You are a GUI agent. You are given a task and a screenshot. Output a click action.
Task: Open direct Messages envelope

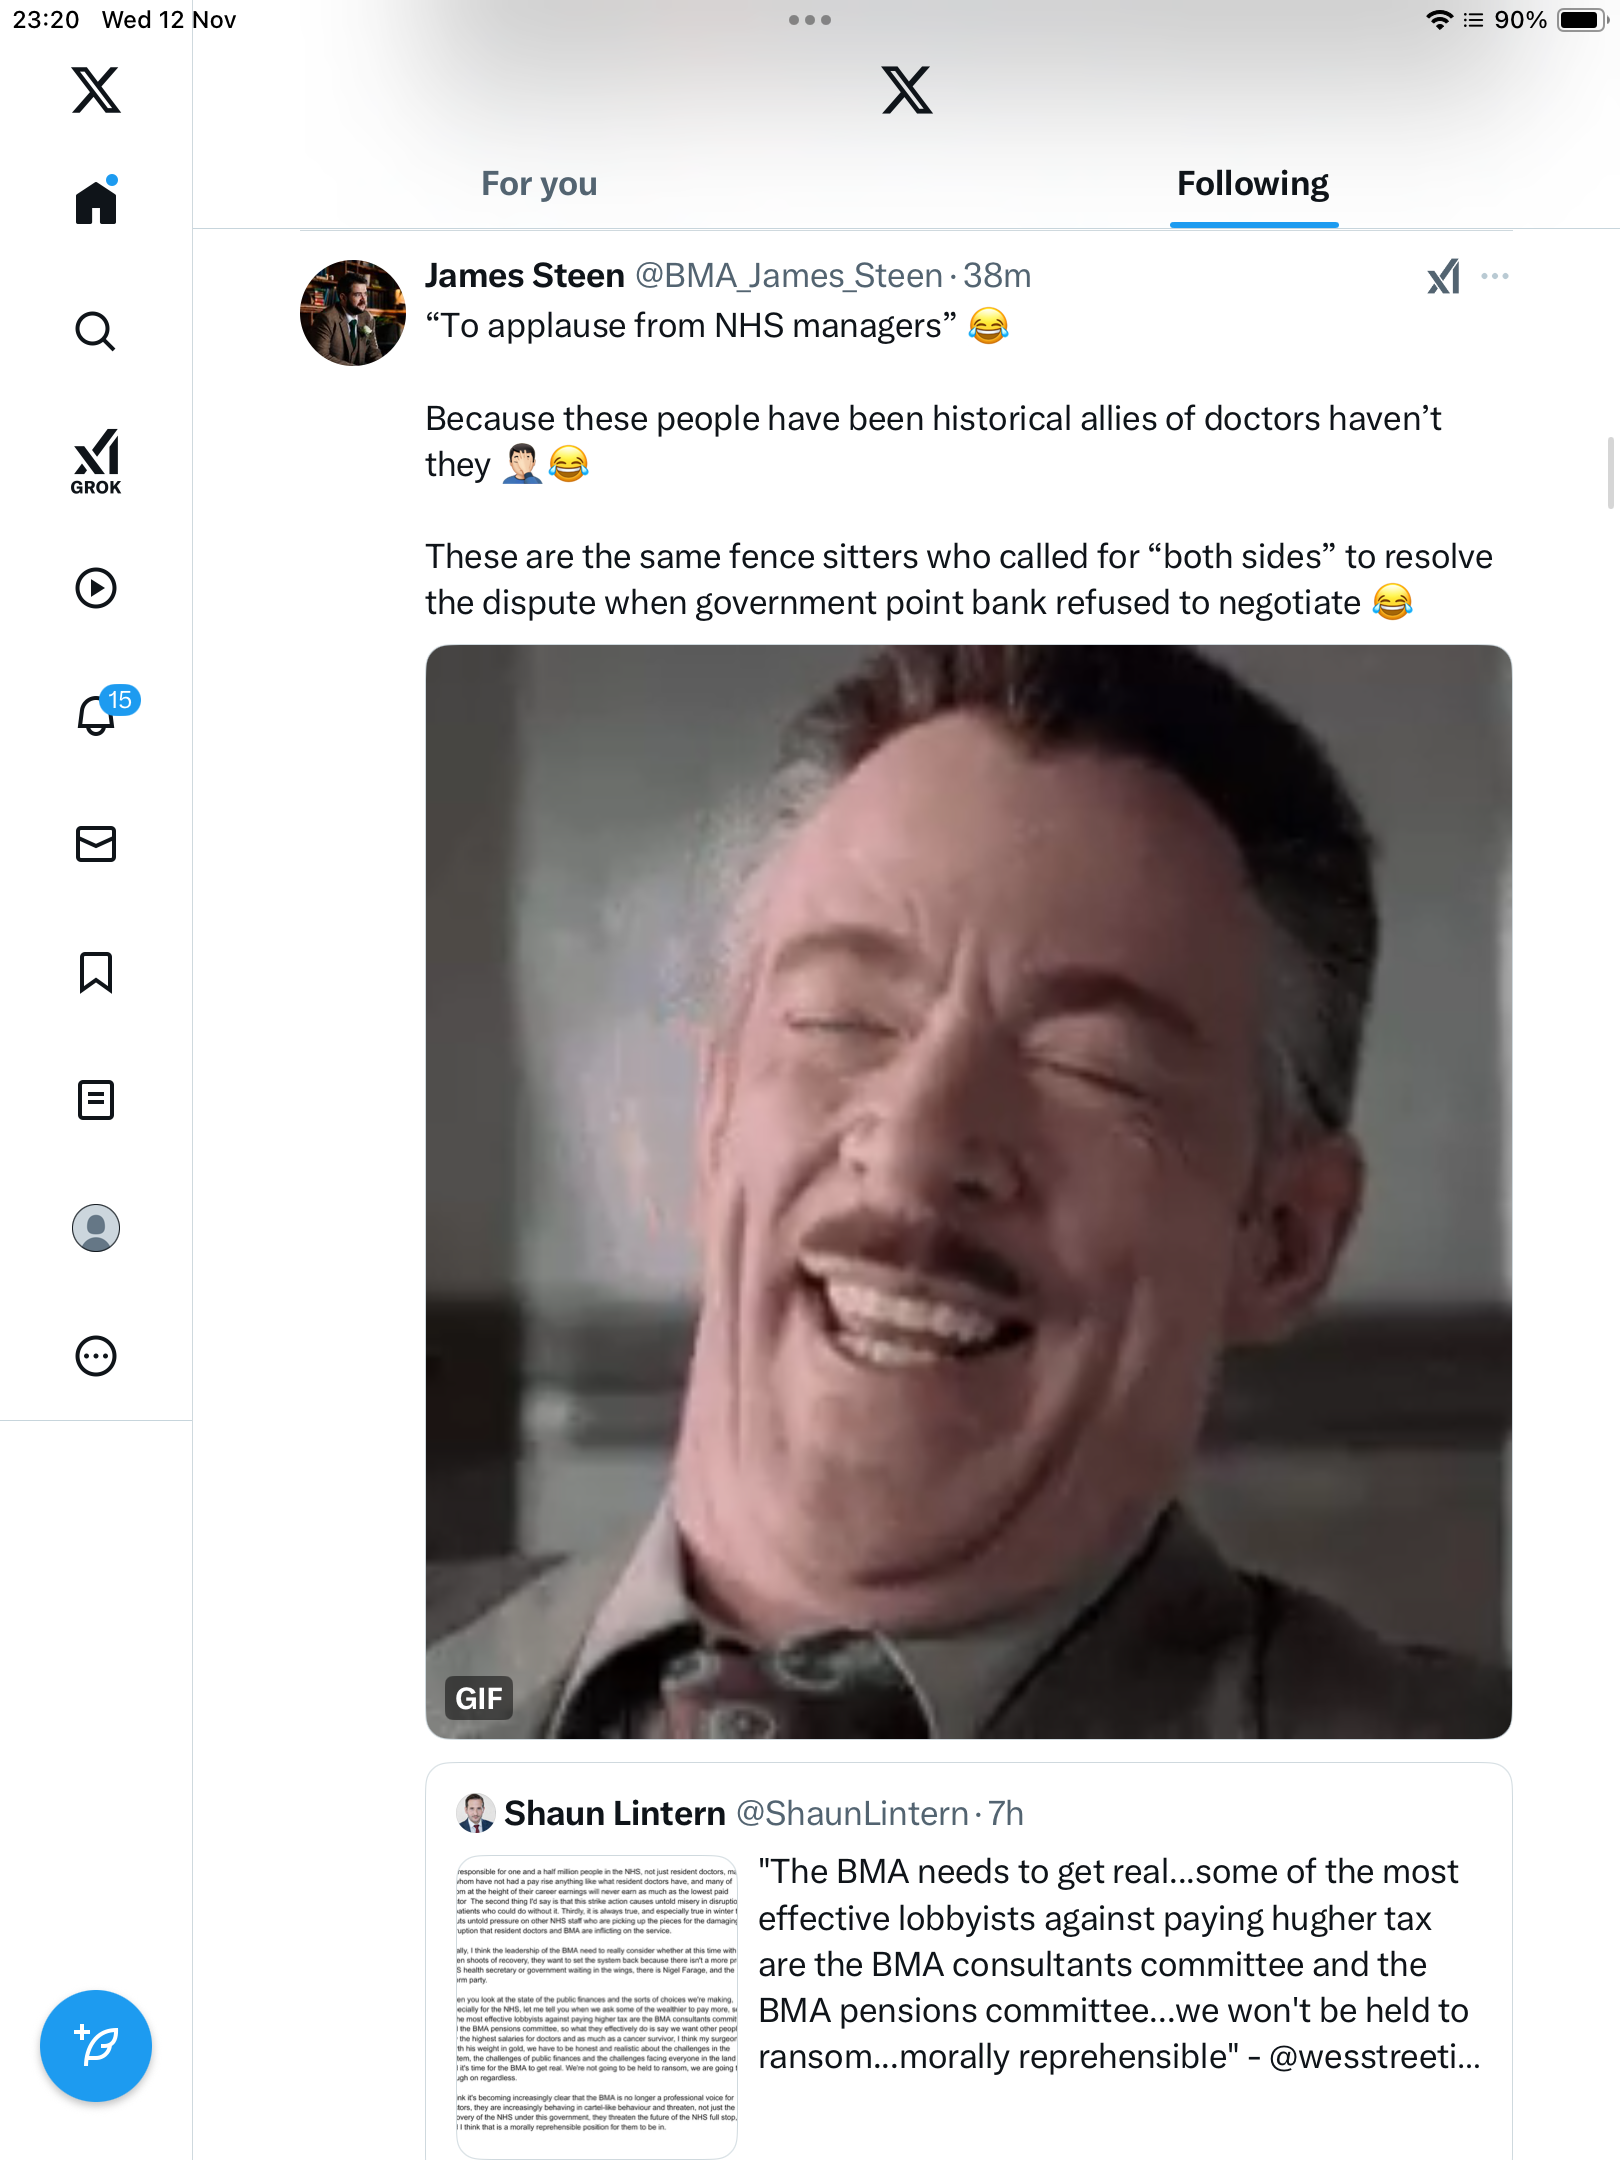(x=96, y=844)
